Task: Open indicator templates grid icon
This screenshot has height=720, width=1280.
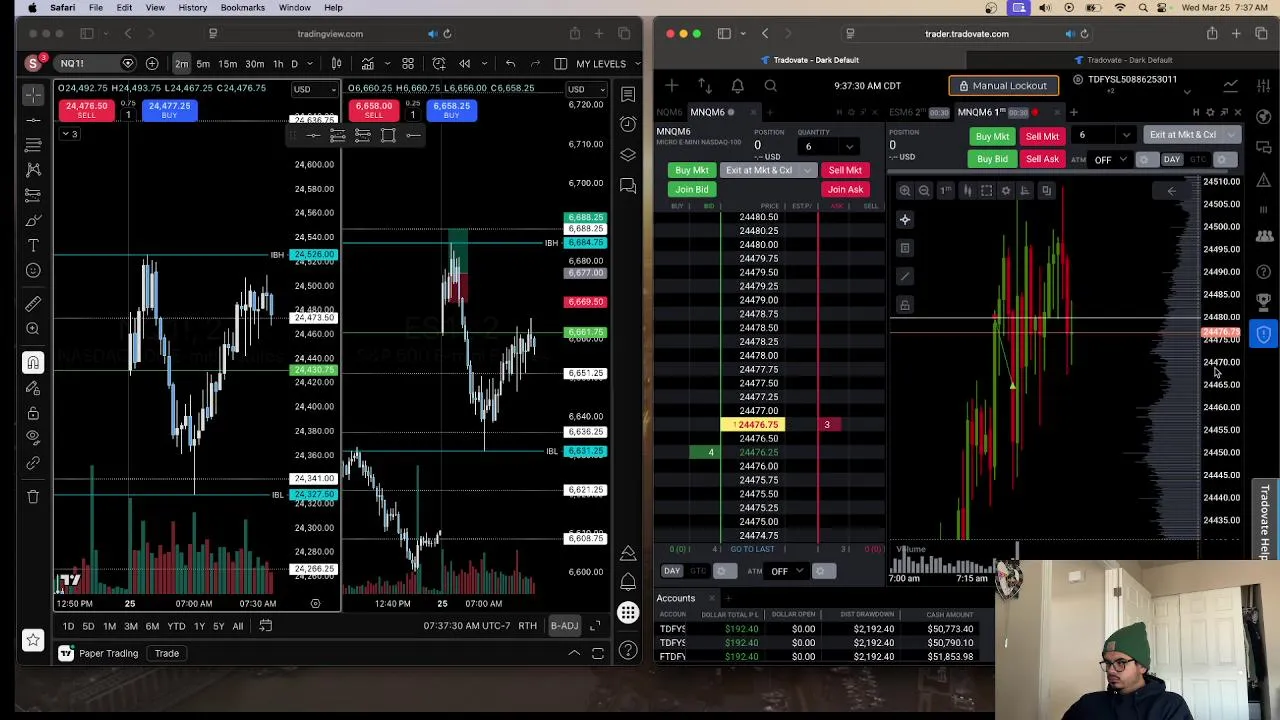Action: click(408, 64)
